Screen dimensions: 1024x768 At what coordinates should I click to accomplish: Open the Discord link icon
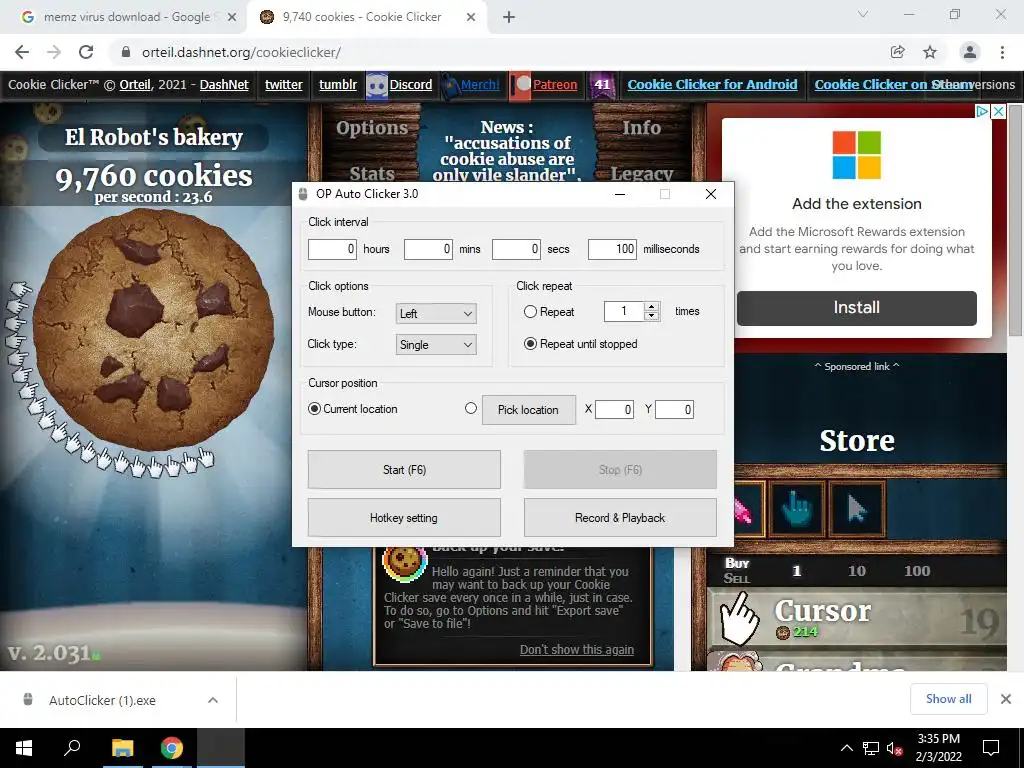point(377,85)
